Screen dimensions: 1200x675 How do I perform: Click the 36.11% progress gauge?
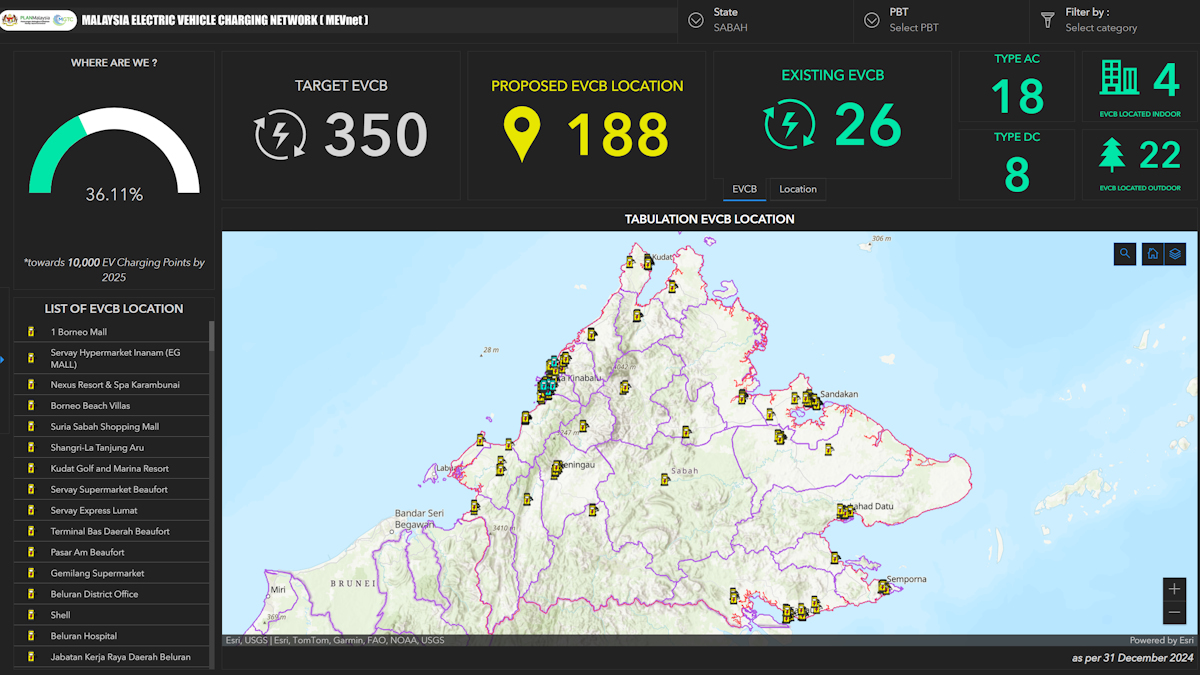pyautogui.click(x=114, y=155)
